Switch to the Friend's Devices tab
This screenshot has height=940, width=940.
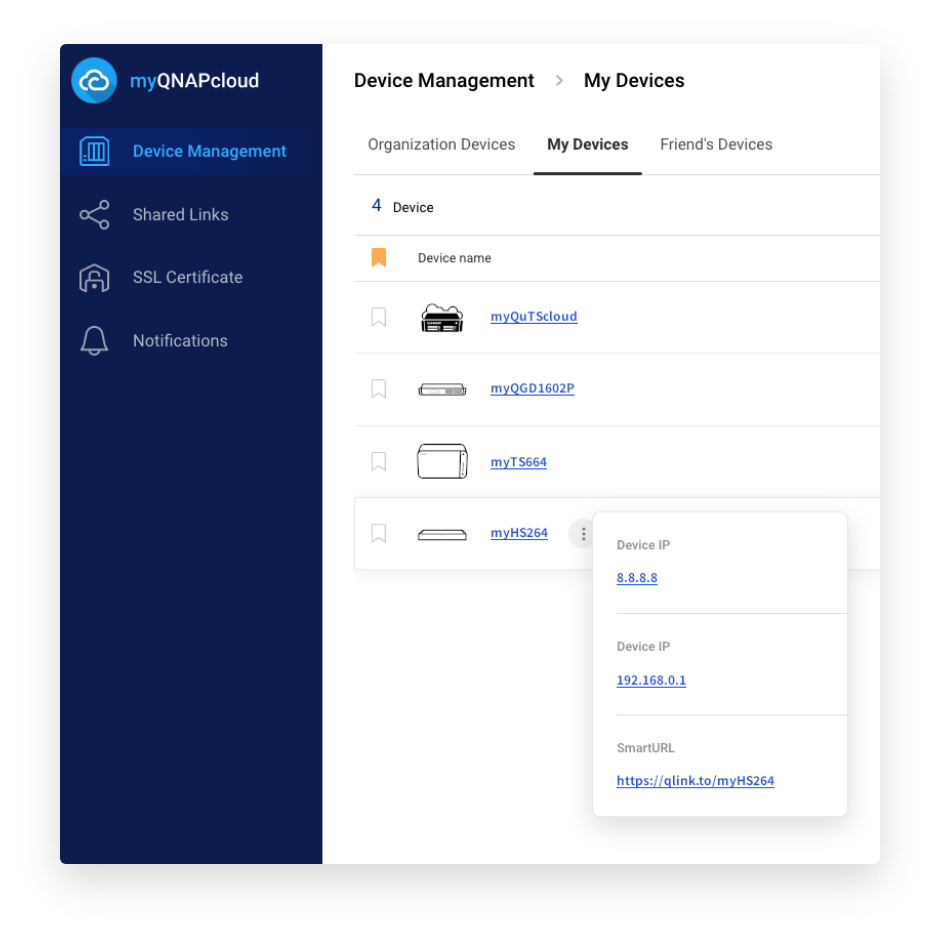point(716,145)
